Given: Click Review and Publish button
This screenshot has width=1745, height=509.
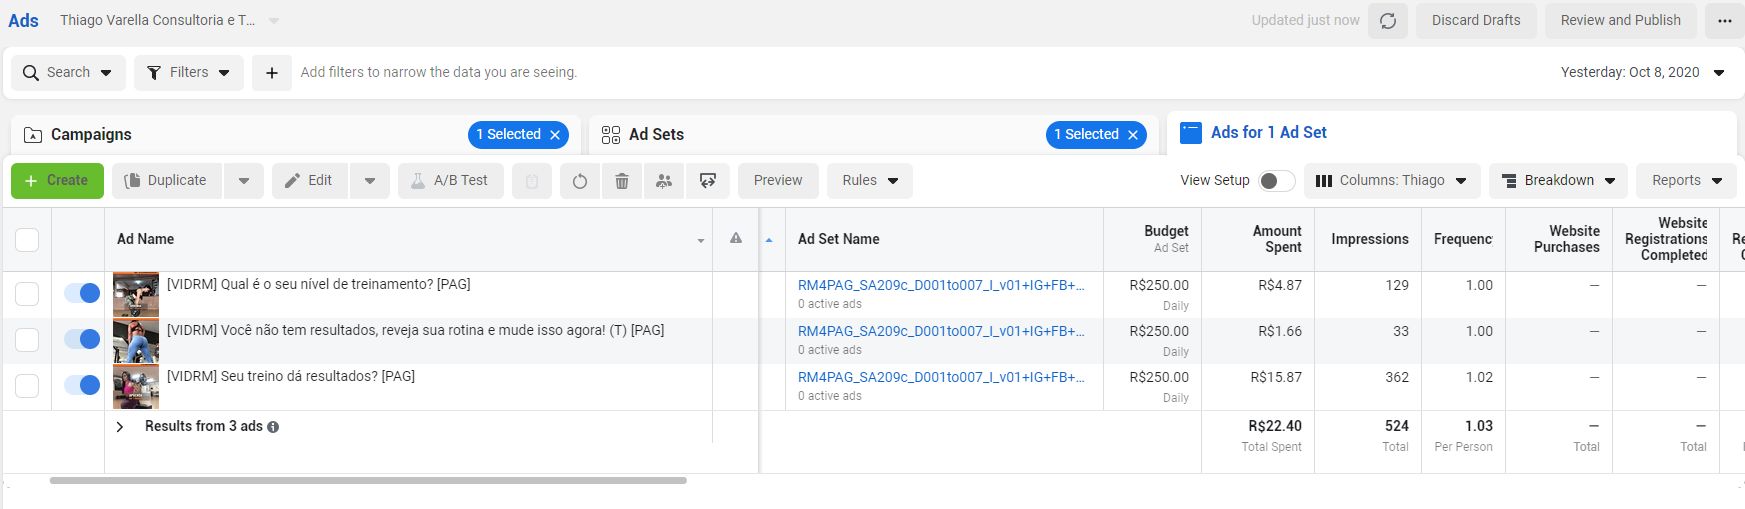Looking at the screenshot, I should tap(1620, 21).
